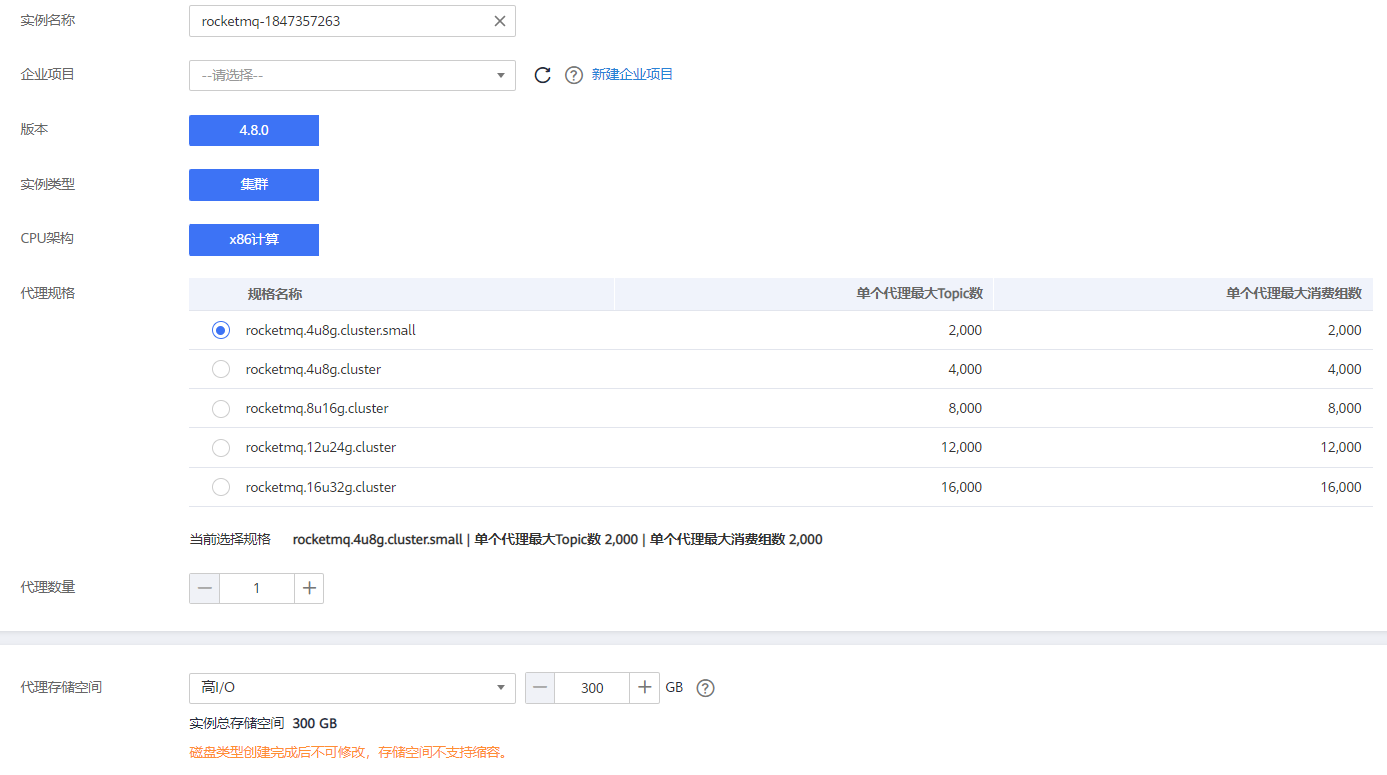This screenshot has height=775, width=1387.
Task: Click consumer group value 16,000 cell
Action: pyautogui.click(x=1341, y=487)
